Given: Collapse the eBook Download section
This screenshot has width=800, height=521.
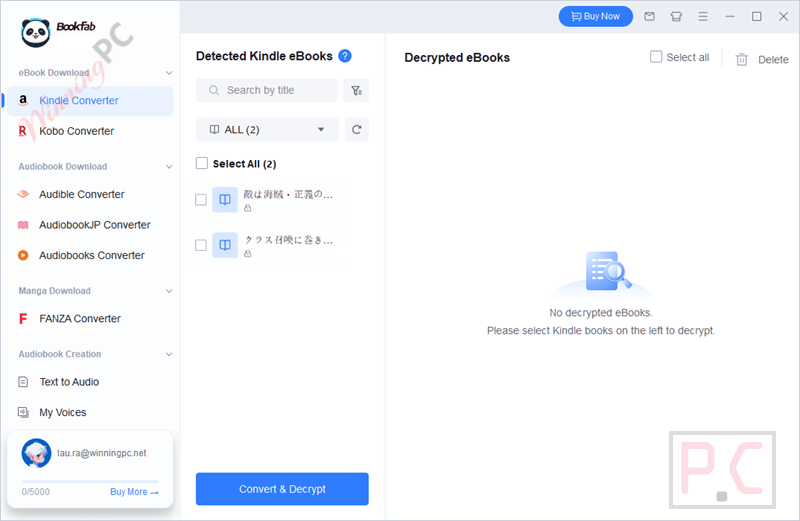Looking at the screenshot, I should point(169,73).
